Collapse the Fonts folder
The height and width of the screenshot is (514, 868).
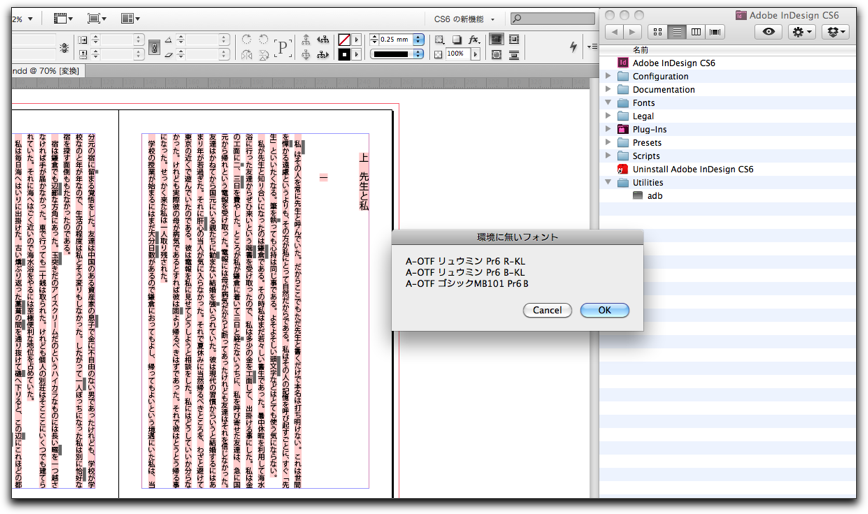(x=608, y=102)
